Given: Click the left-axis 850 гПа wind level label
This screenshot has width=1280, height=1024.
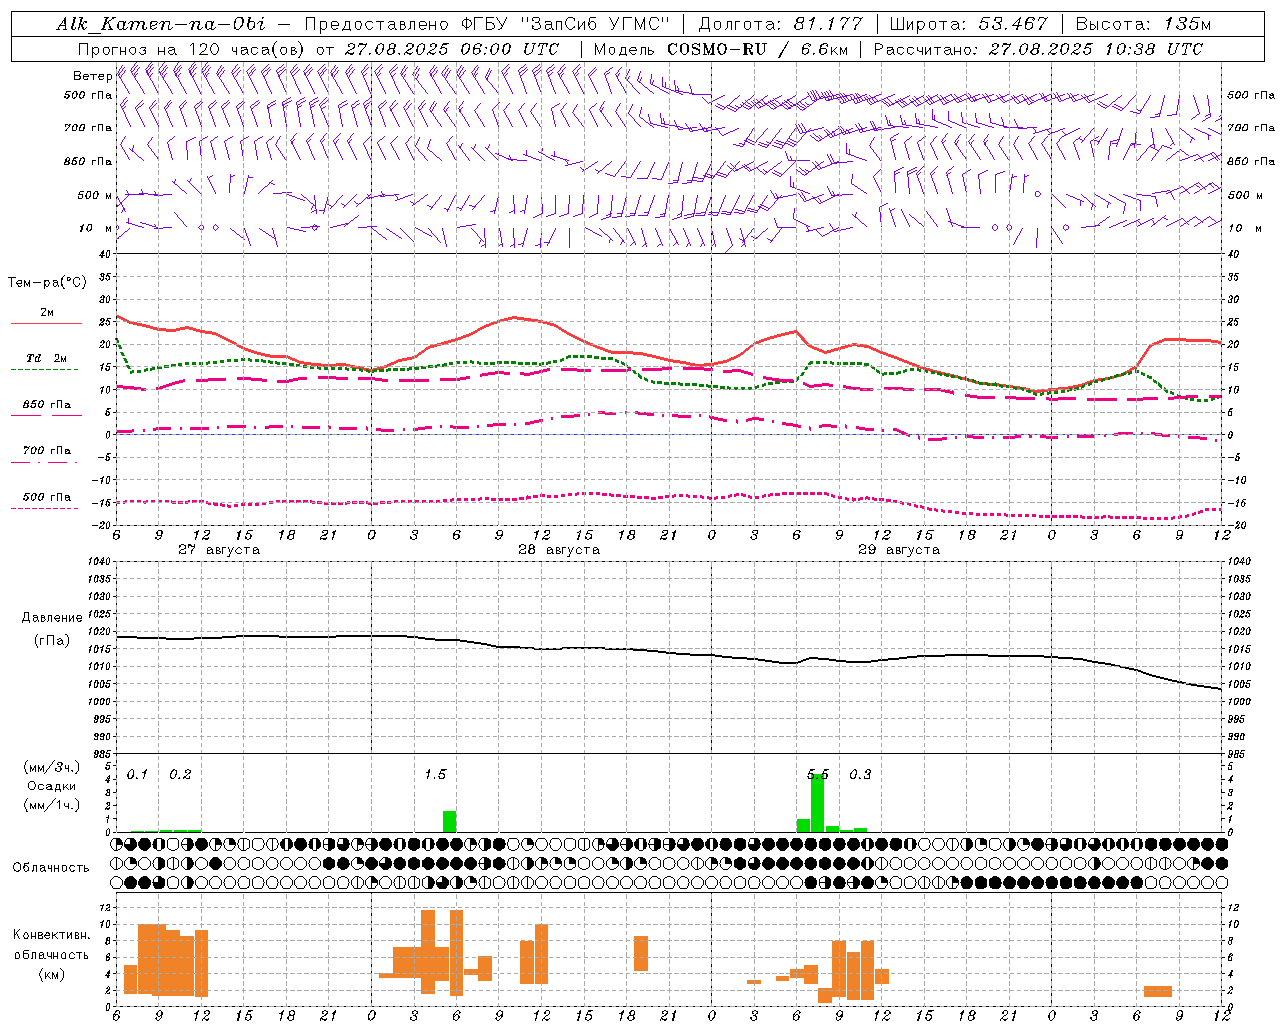Looking at the screenshot, I should click(88, 161).
